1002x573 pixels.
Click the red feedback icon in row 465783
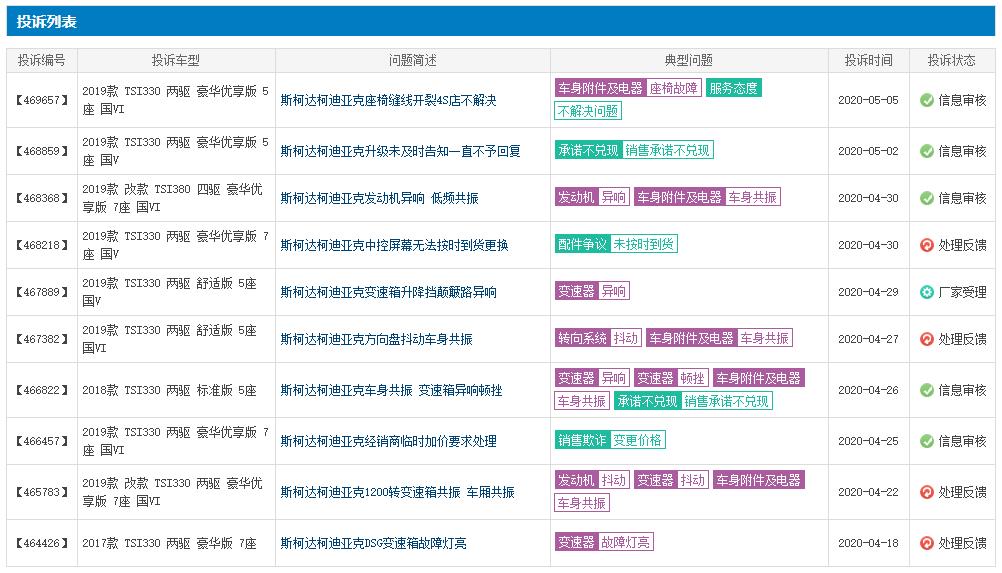click(x=927, y=493)
